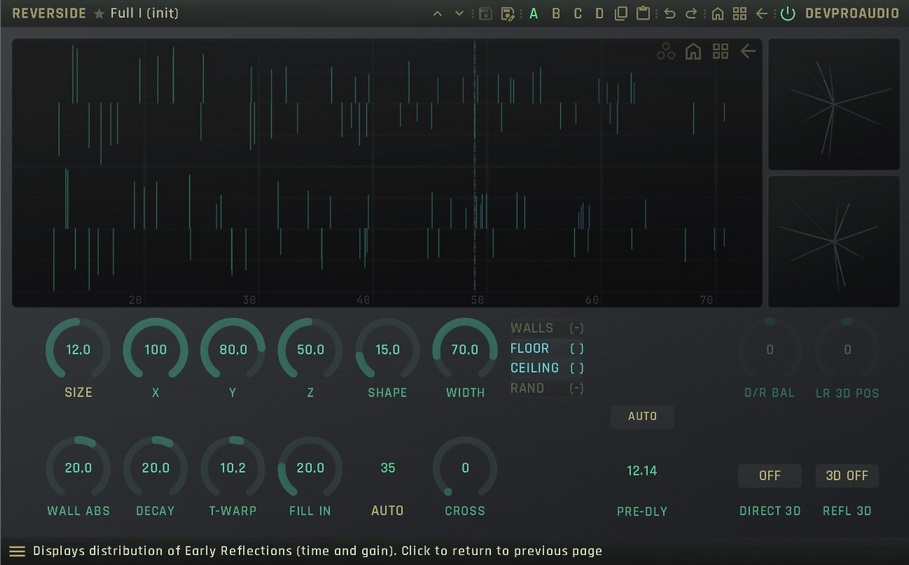Click the CROSS knob
Screen dimensions: 909x565
(x=465, y=468)
